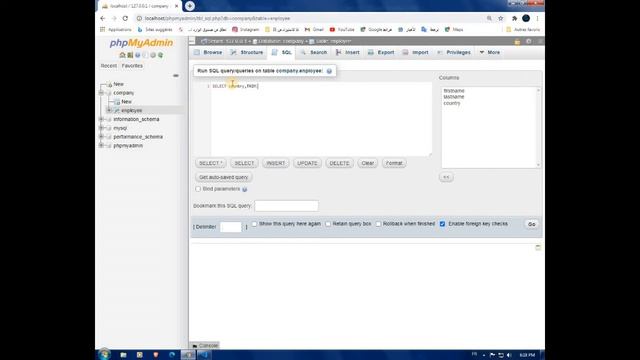Click the UPDATE query template button

click(x=307, y=163)
